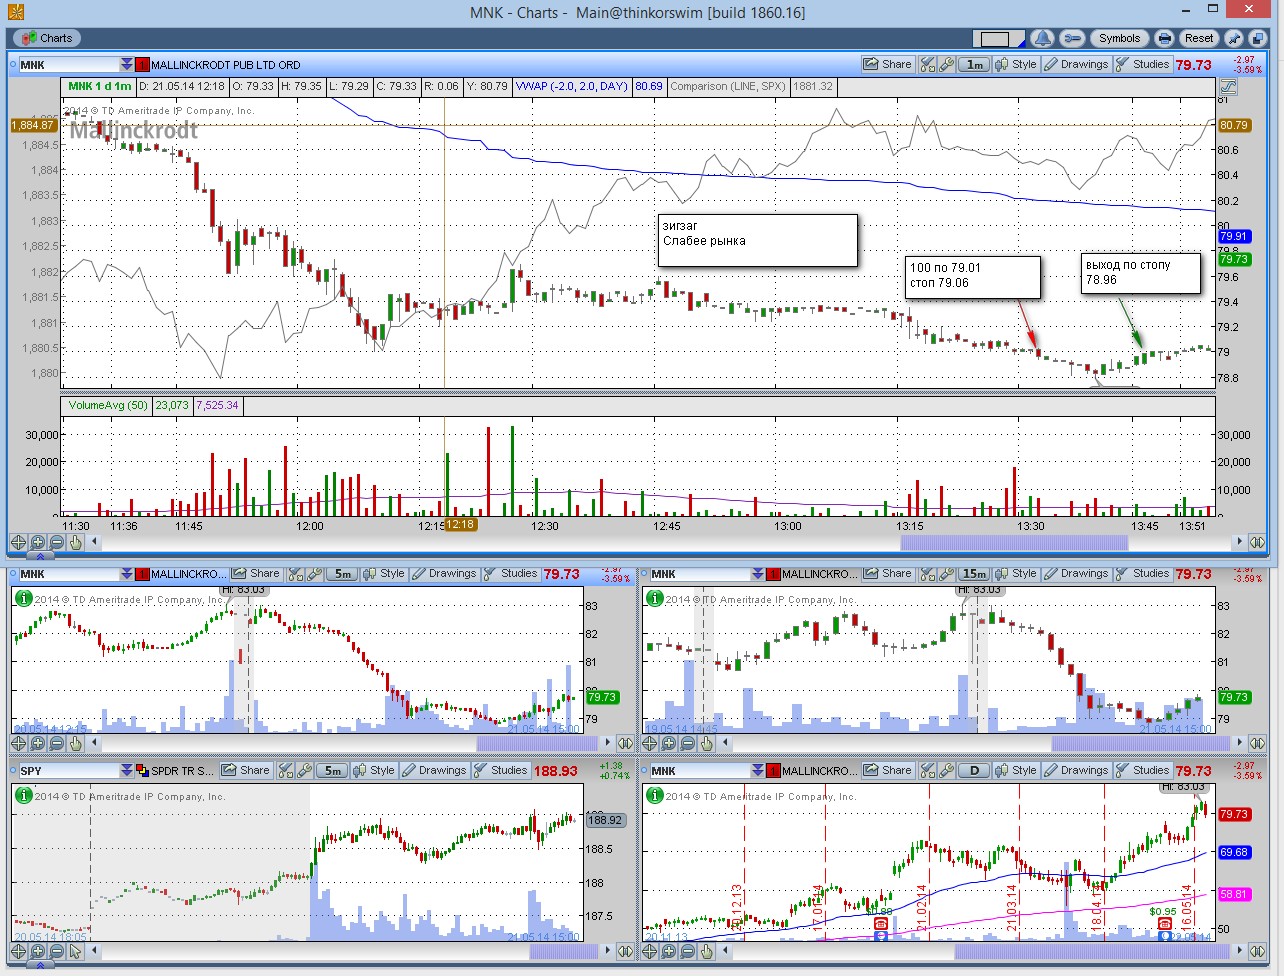1284x976 pixels.
Task: Open Studies on the MNK 15m chart
Action: tap(1142, 574)
